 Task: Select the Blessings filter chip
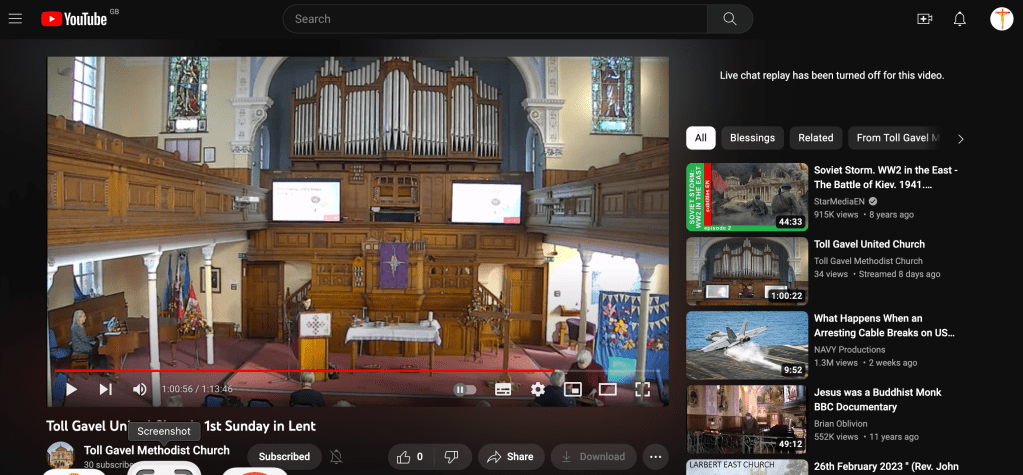[x=752, y=138]
